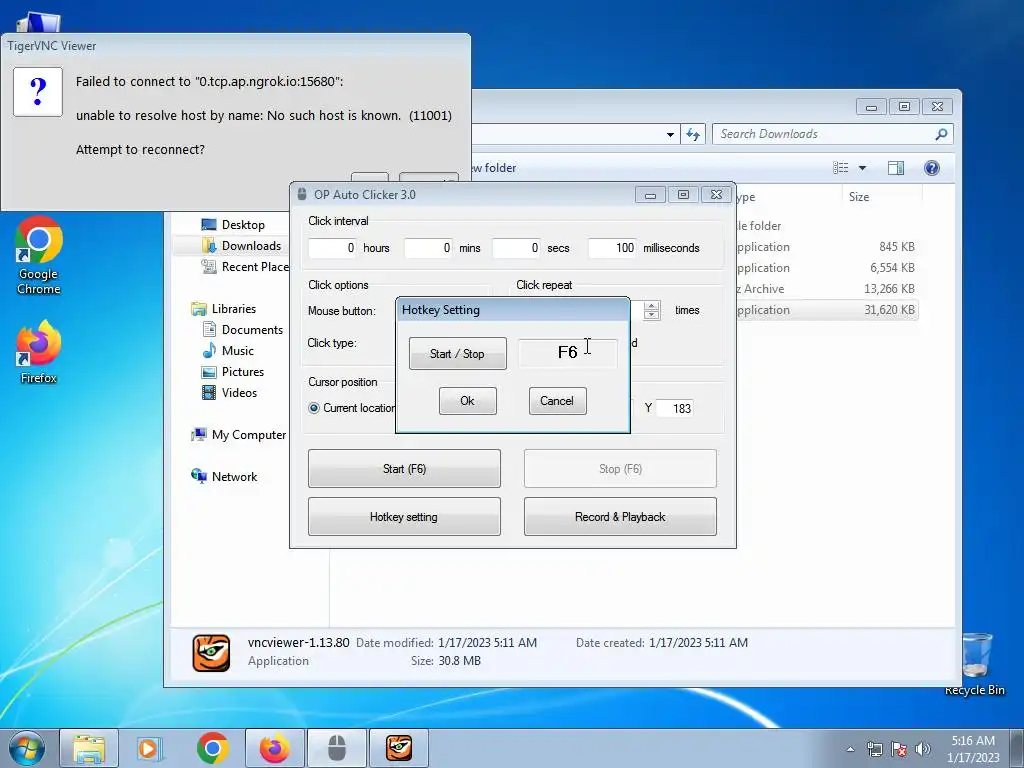Click the volume speaker tray icon
1024x768 pixels.
(x=923, y=749)
